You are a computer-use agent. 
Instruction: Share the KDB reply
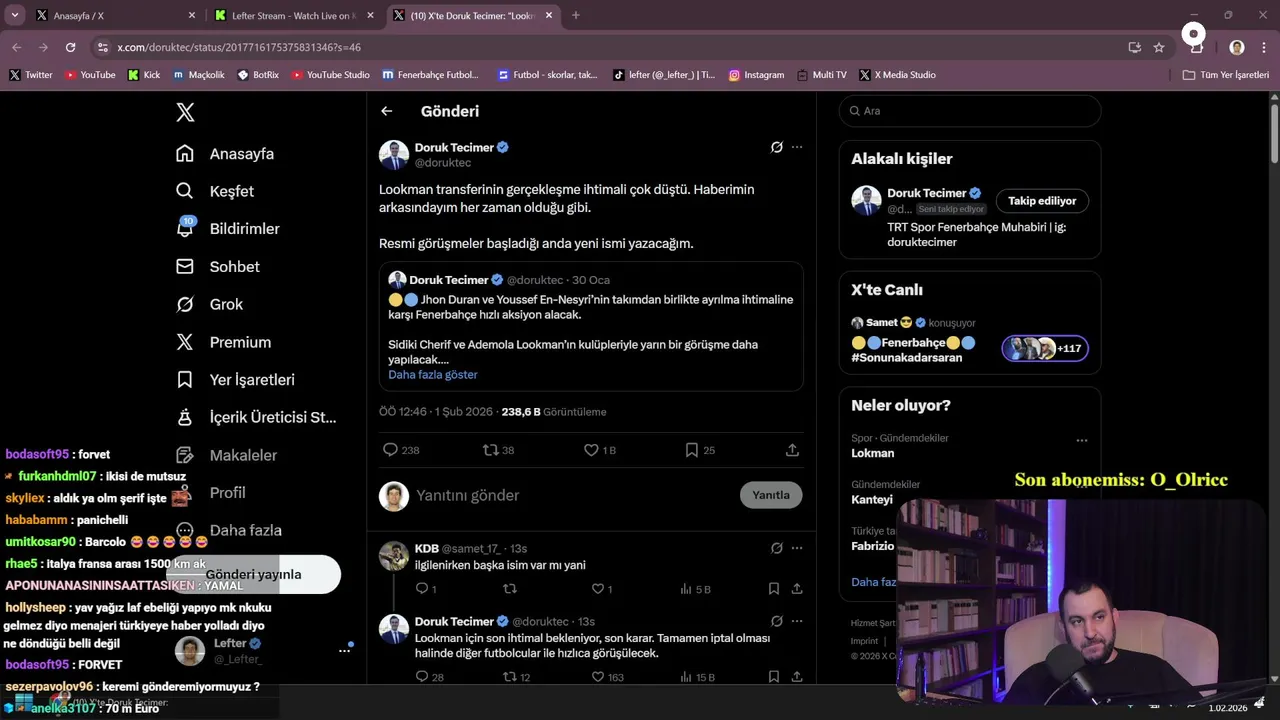[x=797, y=589]
